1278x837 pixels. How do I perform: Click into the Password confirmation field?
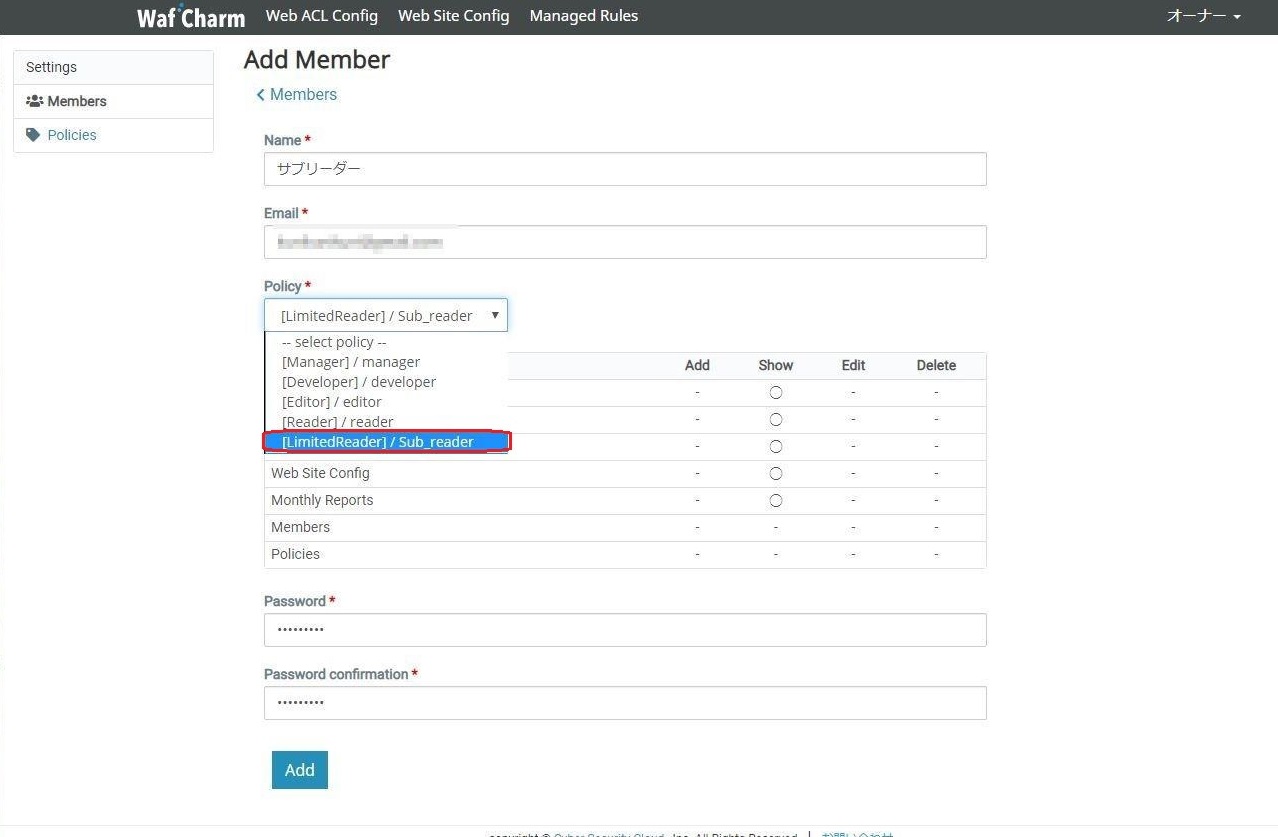(x=625, y=703)
